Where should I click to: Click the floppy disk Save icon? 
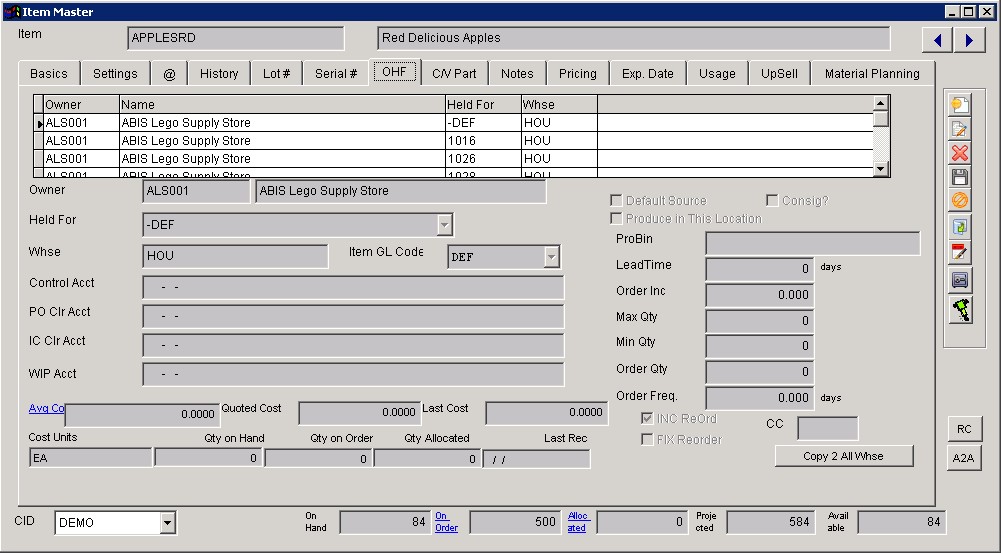tap(960, 177)
